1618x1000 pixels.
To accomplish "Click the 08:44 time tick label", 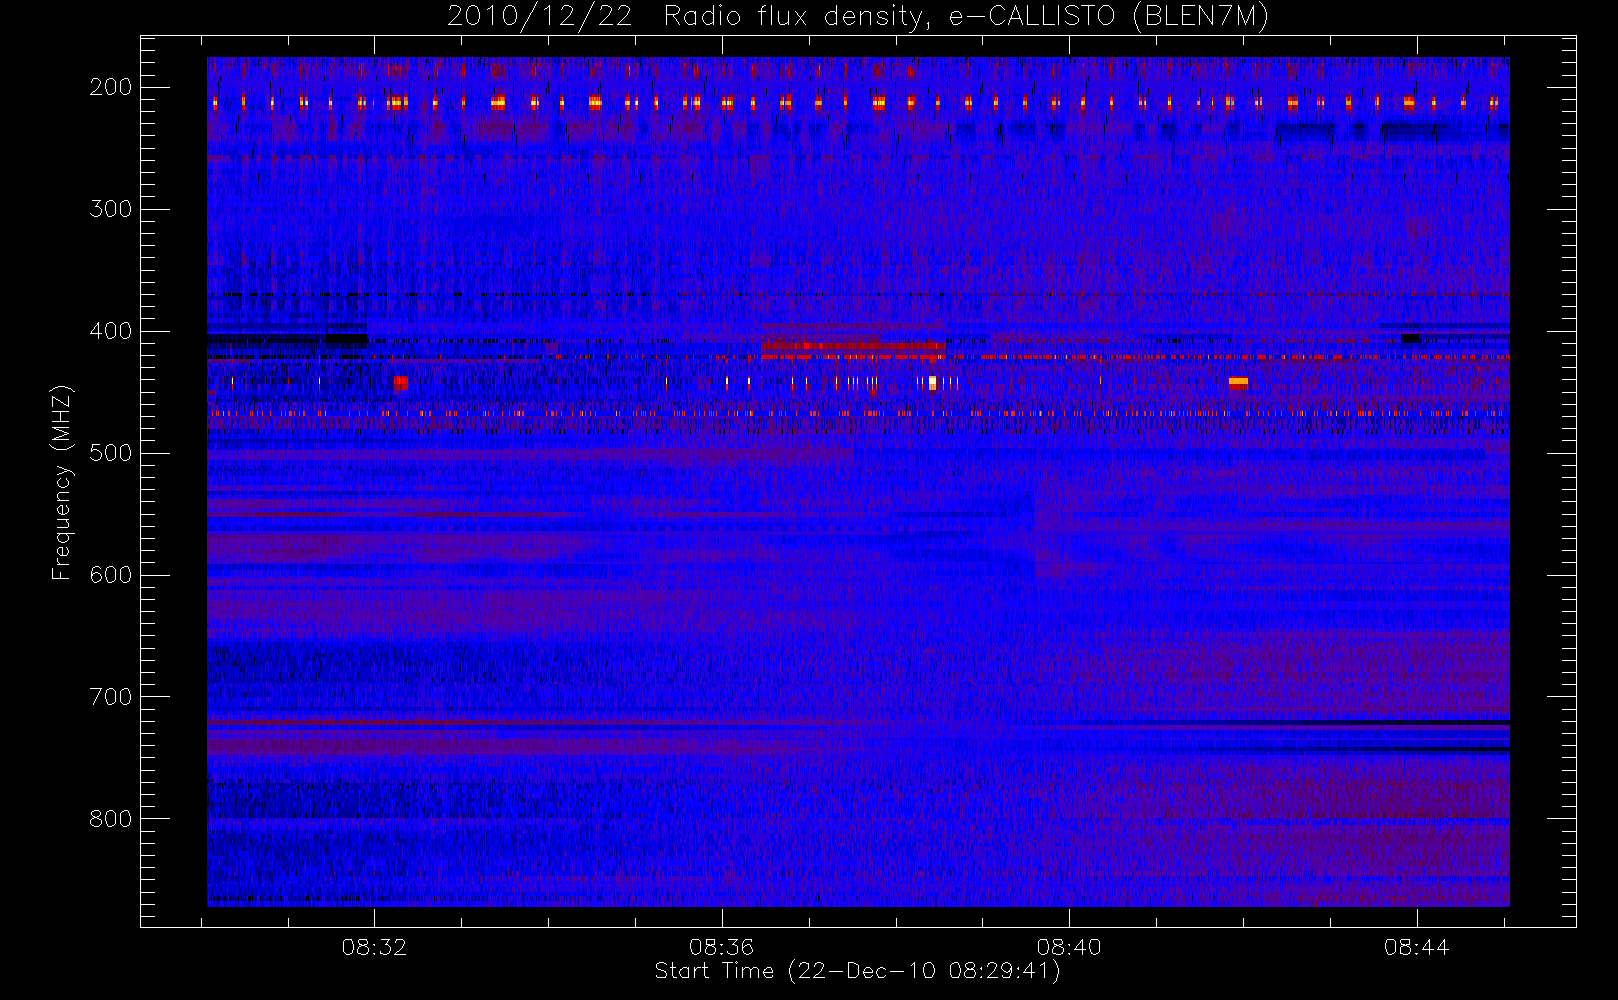I will tap(1416, 947).
